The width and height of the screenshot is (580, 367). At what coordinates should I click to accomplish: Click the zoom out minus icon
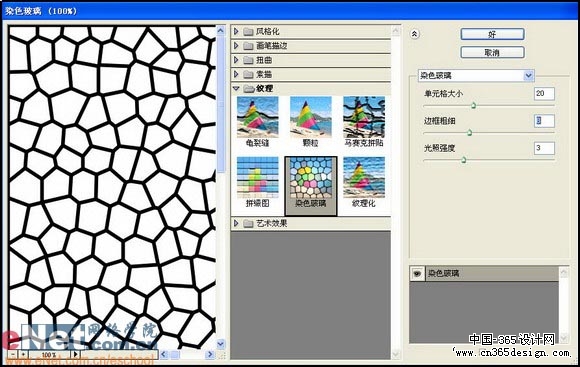click(x=13, y=354)
